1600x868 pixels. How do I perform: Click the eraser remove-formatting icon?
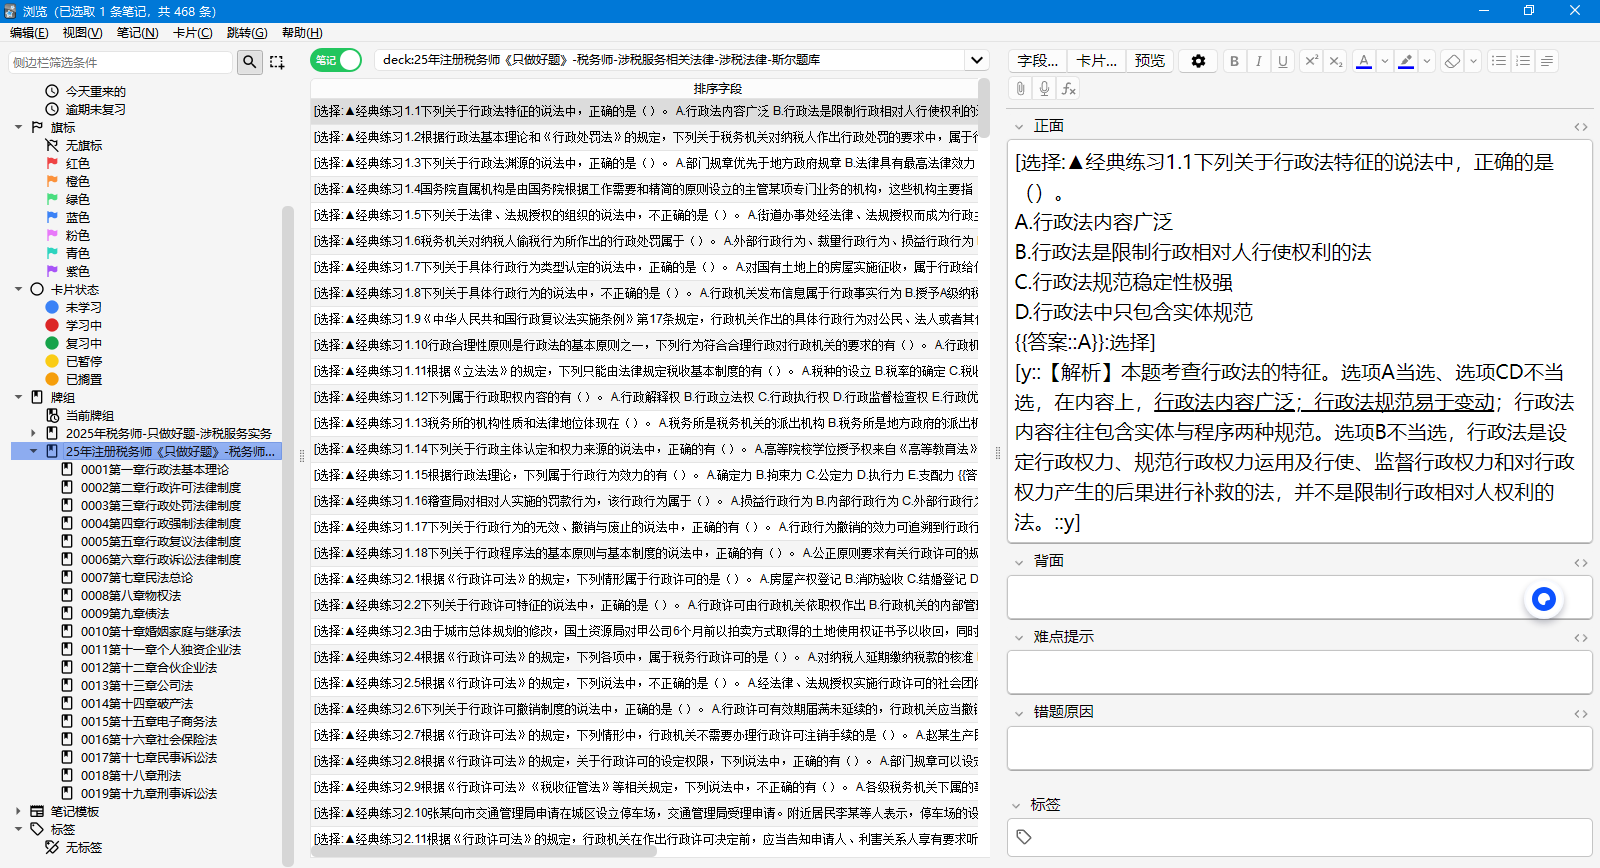pyautogui.click(x=1452, y=61)
